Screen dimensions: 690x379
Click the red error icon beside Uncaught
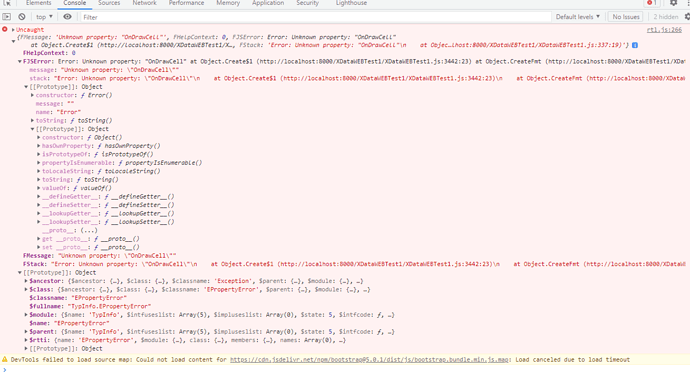(x=5, y=29)
